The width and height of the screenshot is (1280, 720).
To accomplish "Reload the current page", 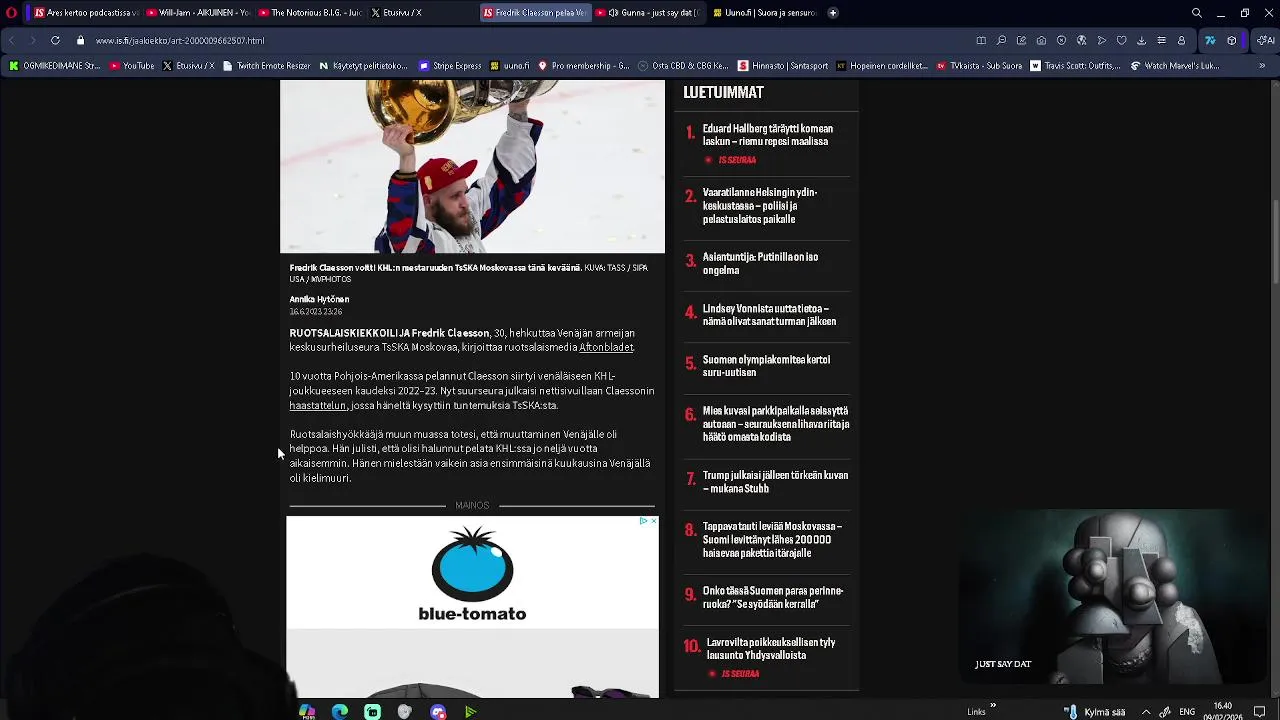I will pos(55,41).
